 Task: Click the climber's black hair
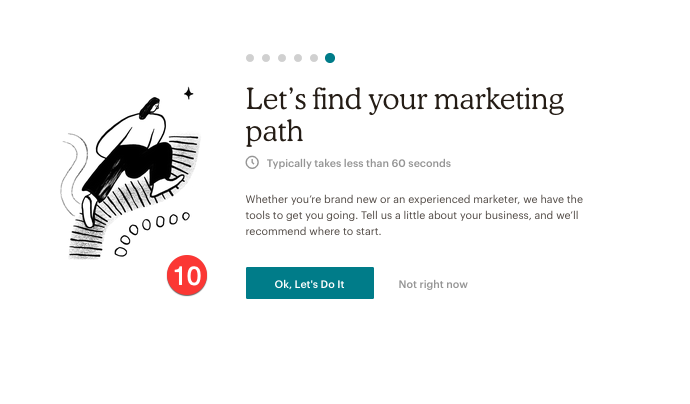pyautogui.click(x=150, y=106)
